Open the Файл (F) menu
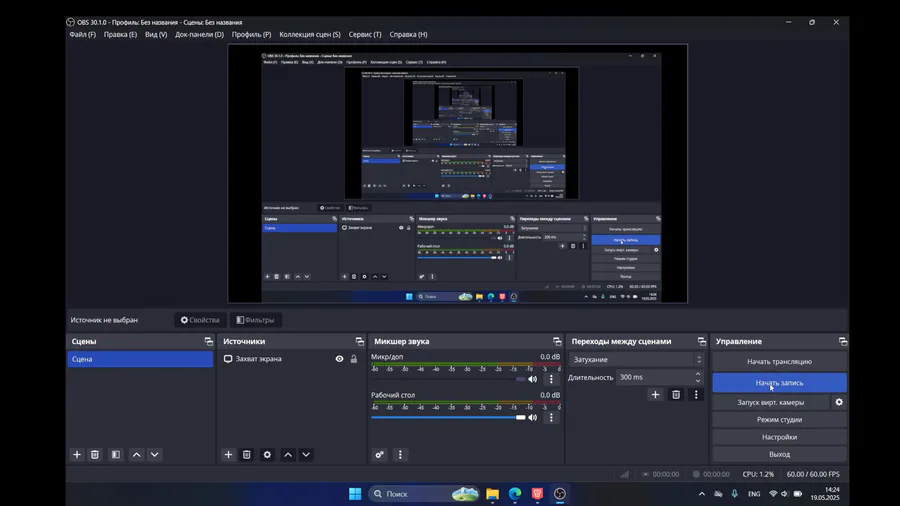This screenshot has height=506, width=900. click(83, 34)
